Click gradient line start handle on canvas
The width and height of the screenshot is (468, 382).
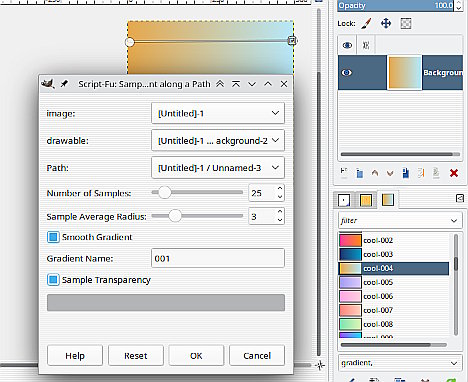(x=130, y=42)
